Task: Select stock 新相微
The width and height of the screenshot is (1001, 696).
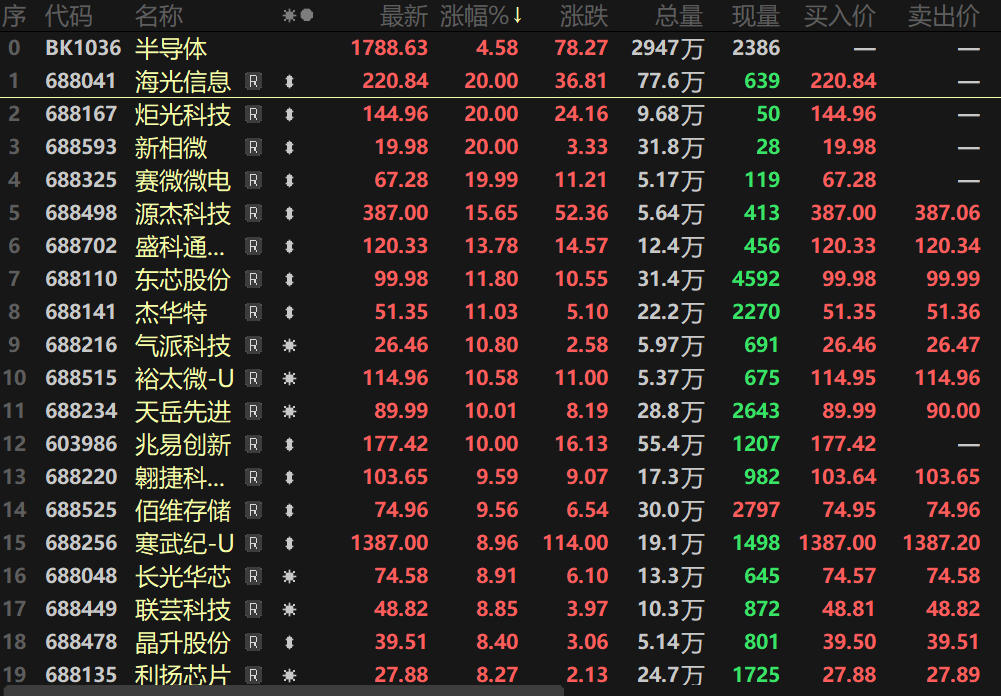Action: click(x=171, y=148)
